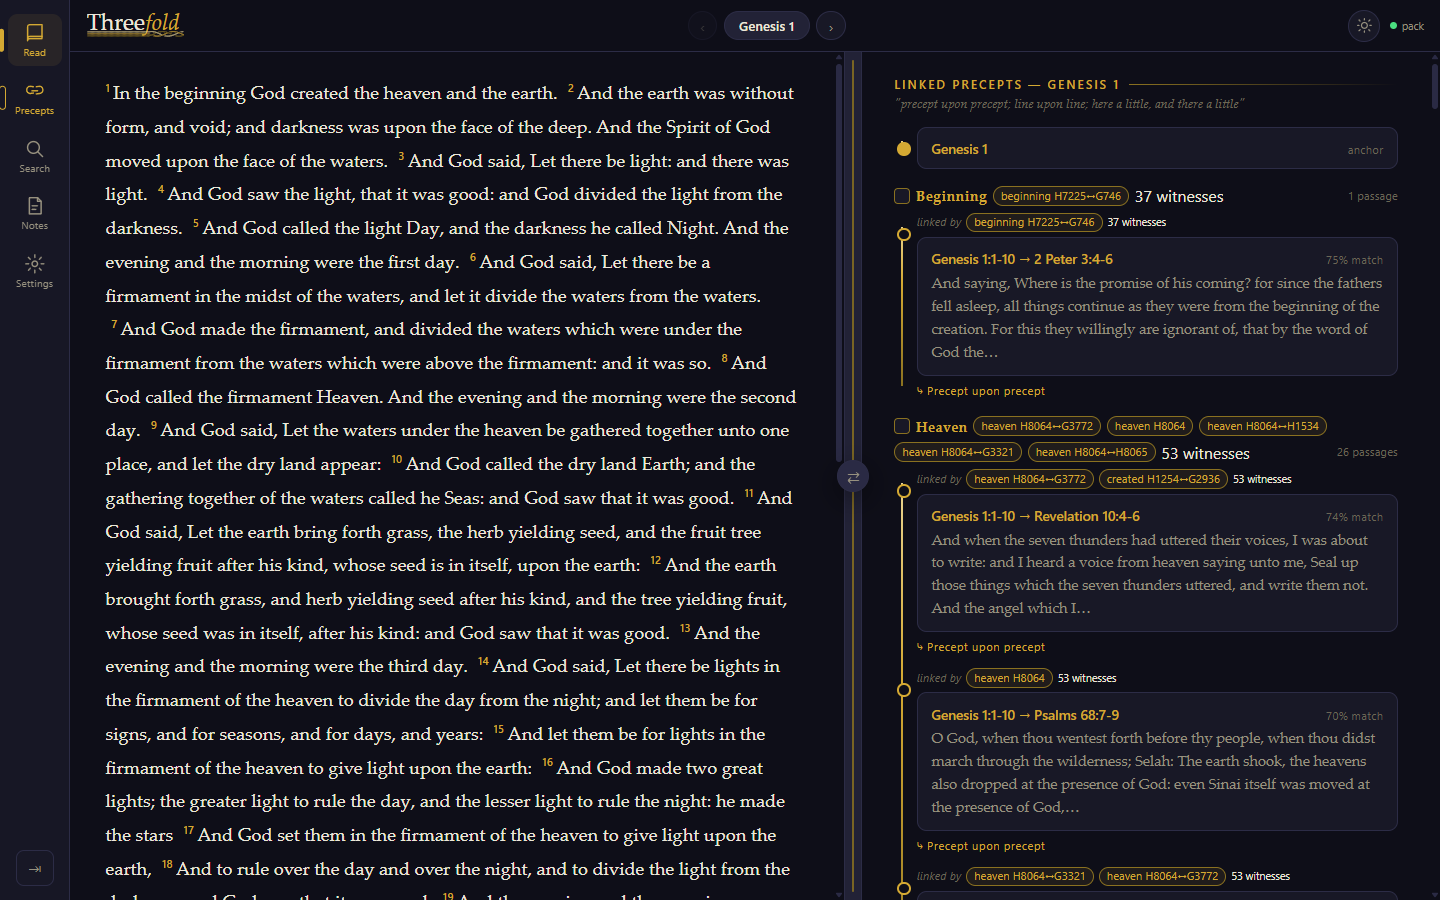
Task: Click the heaven H8064↔H1534 tag
Action: coord(1263,426)
